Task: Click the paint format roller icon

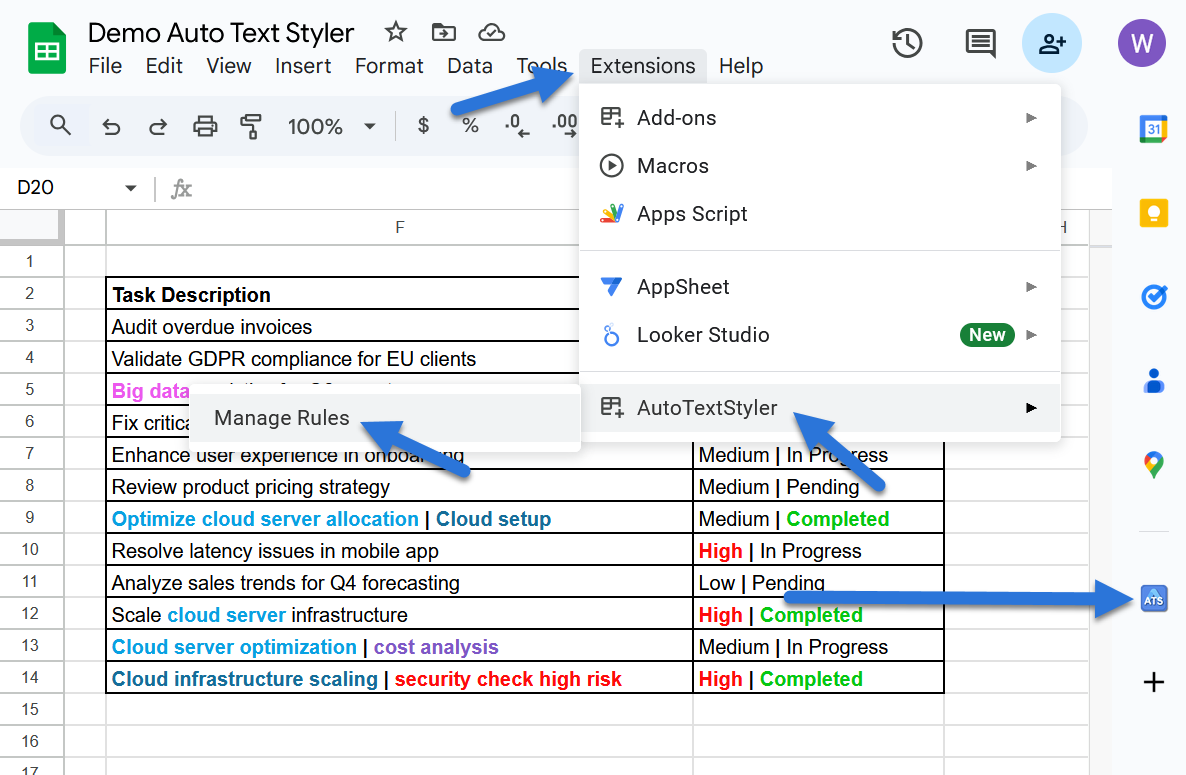Action: pyautogui.click(x=251, y=126)
